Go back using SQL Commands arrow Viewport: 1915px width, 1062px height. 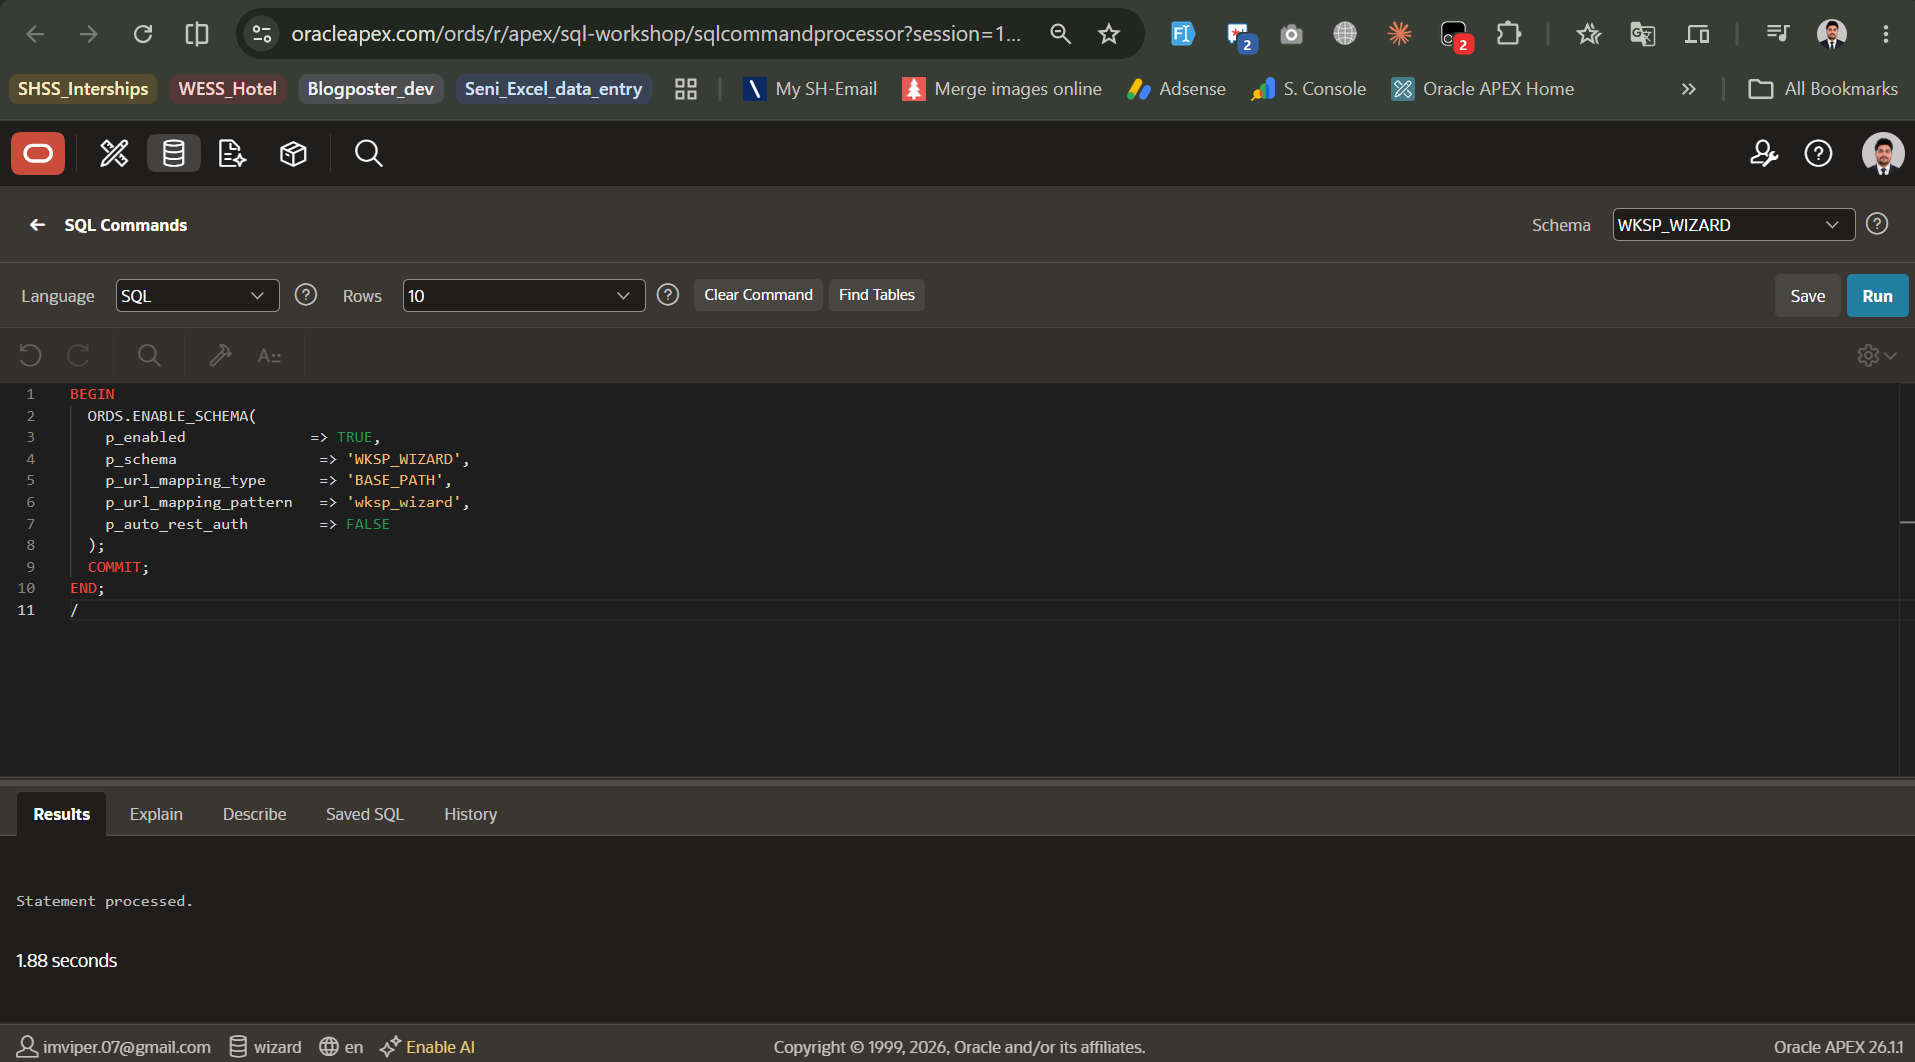click(37, 225)
